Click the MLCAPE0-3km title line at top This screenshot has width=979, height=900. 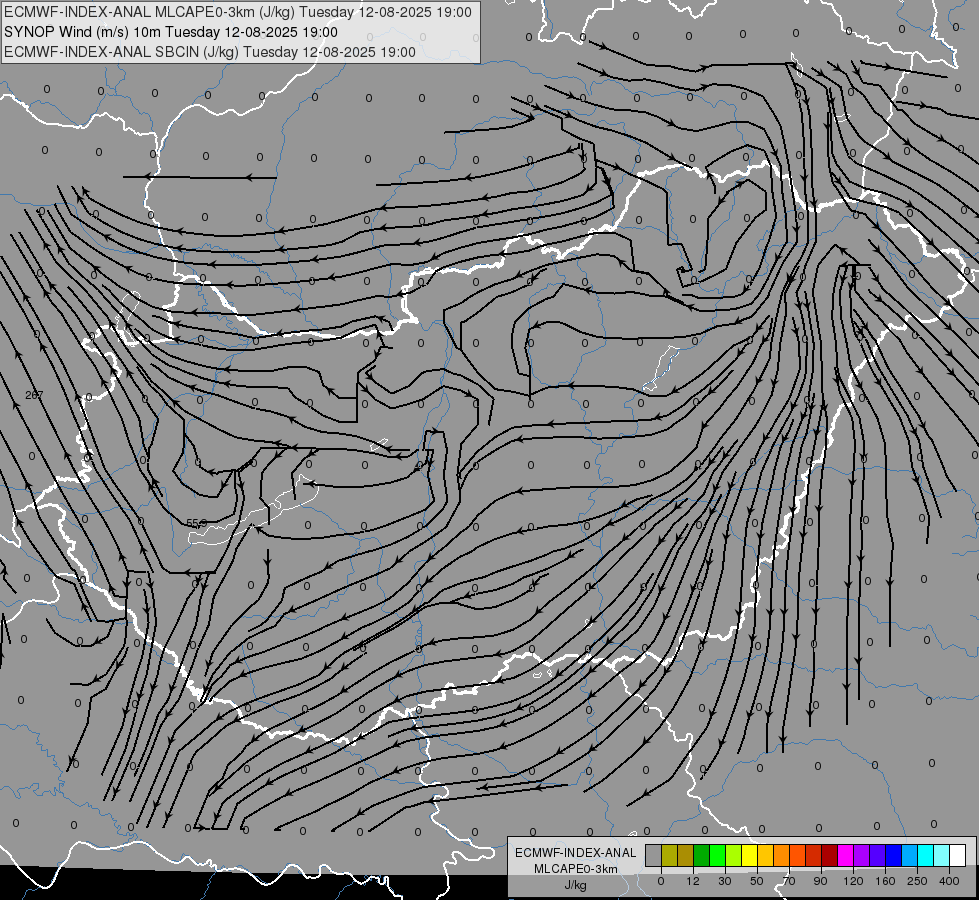238,12
